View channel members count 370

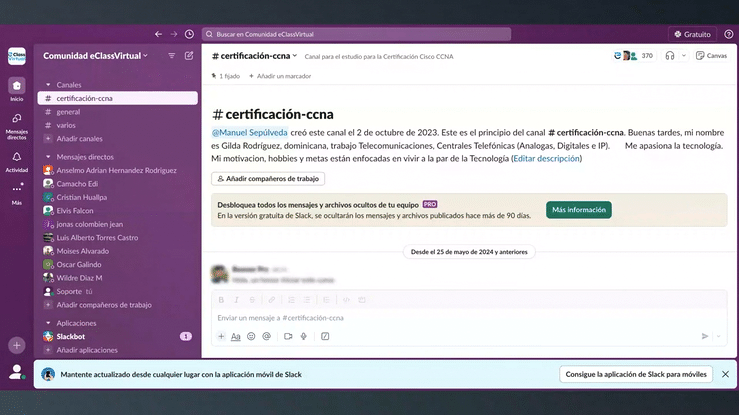pos(634,56)
